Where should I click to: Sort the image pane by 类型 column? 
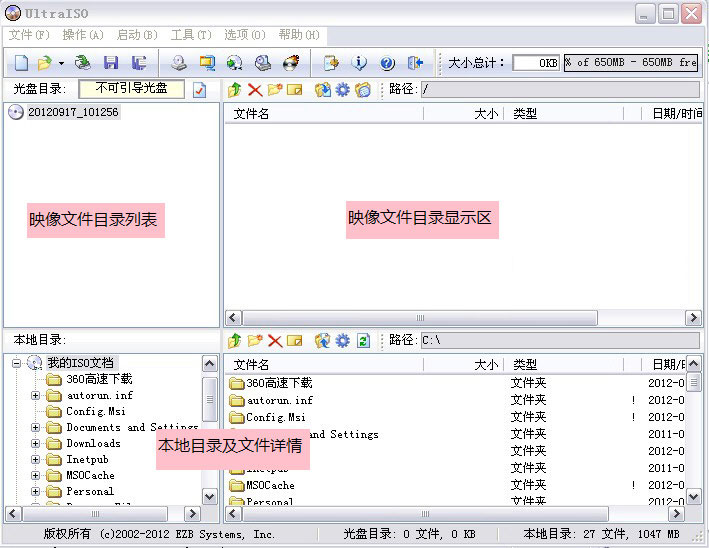[x=563, y=114]
